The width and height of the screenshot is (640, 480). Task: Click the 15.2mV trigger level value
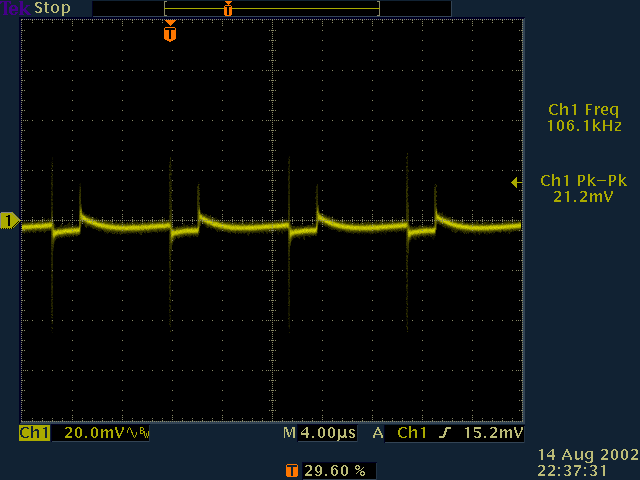[499, 434]
